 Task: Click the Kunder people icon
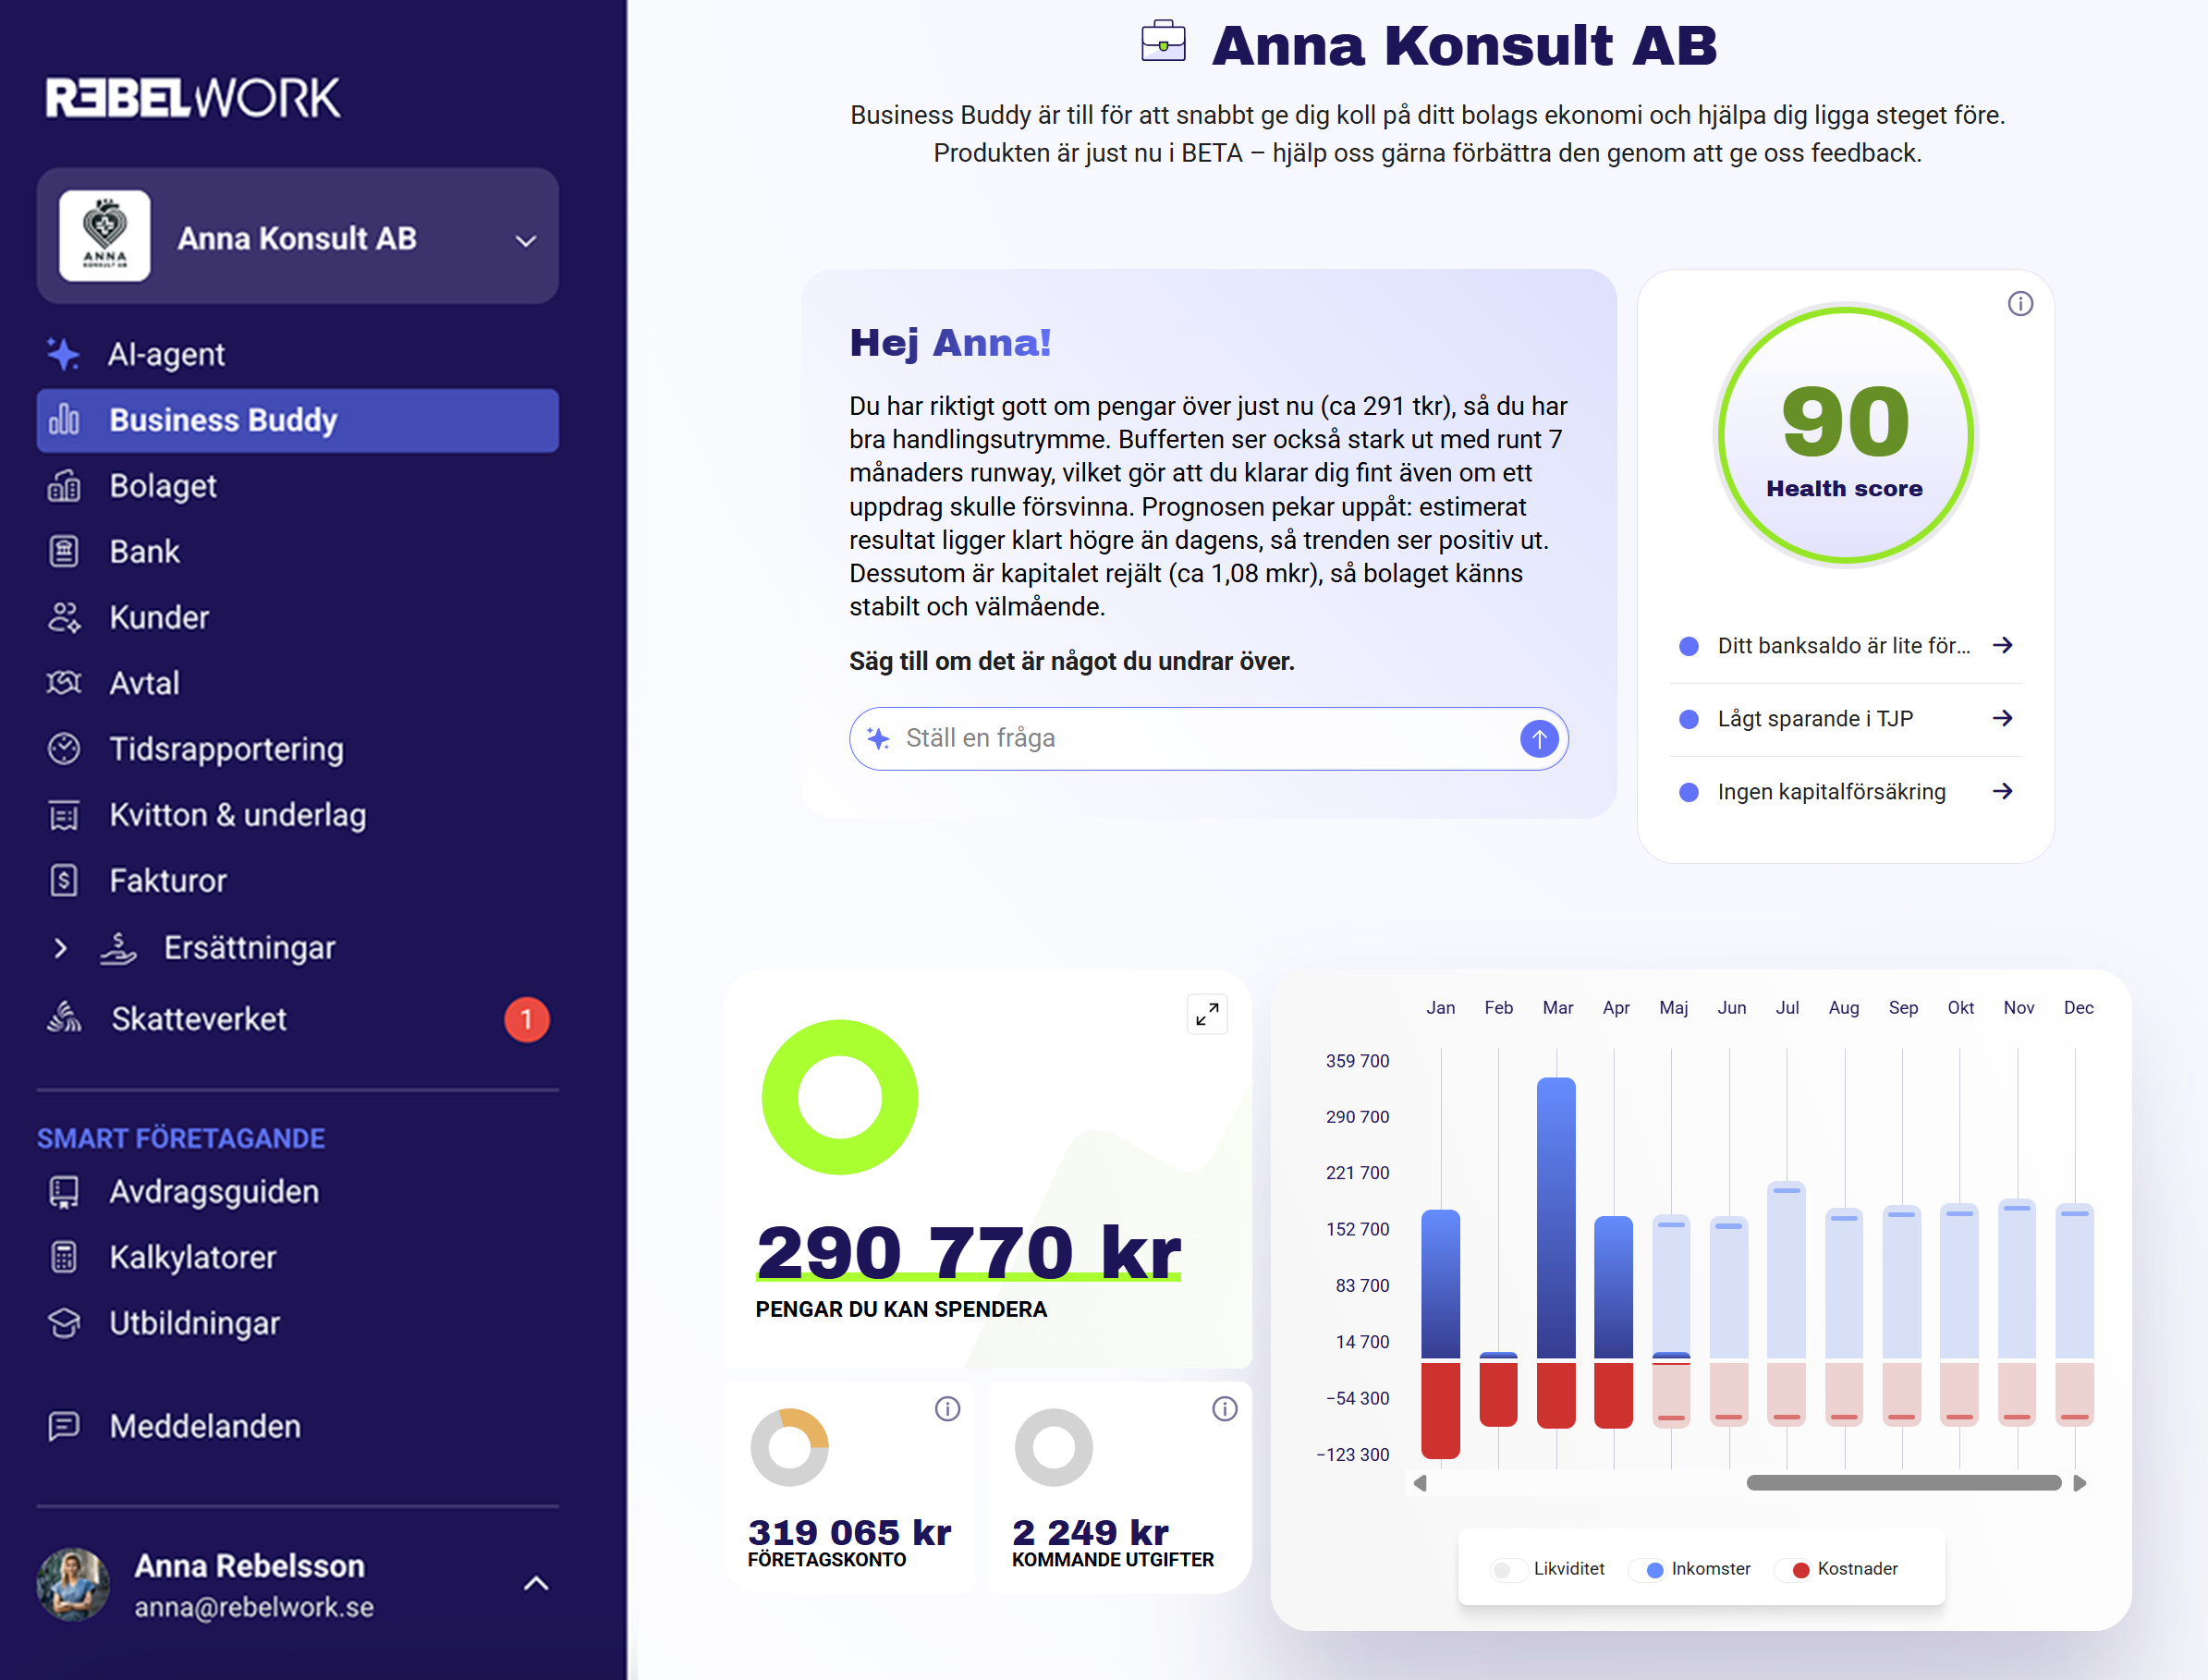63,618
